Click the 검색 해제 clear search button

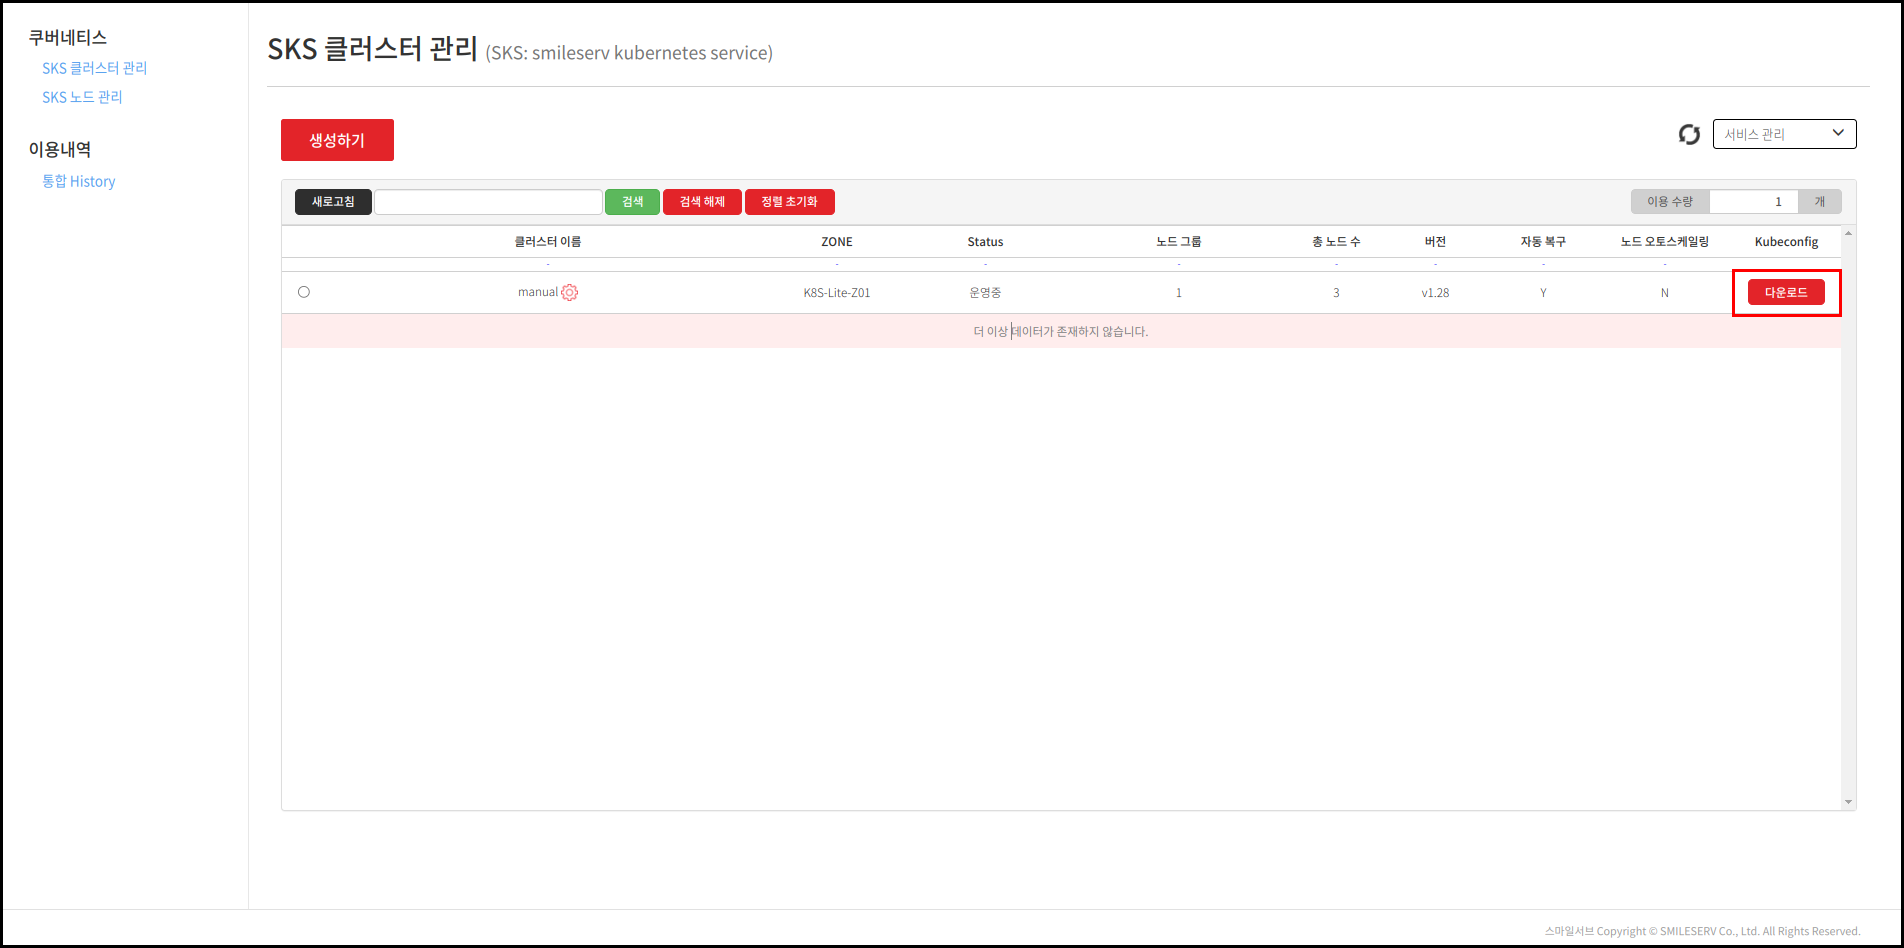[702, 202]
